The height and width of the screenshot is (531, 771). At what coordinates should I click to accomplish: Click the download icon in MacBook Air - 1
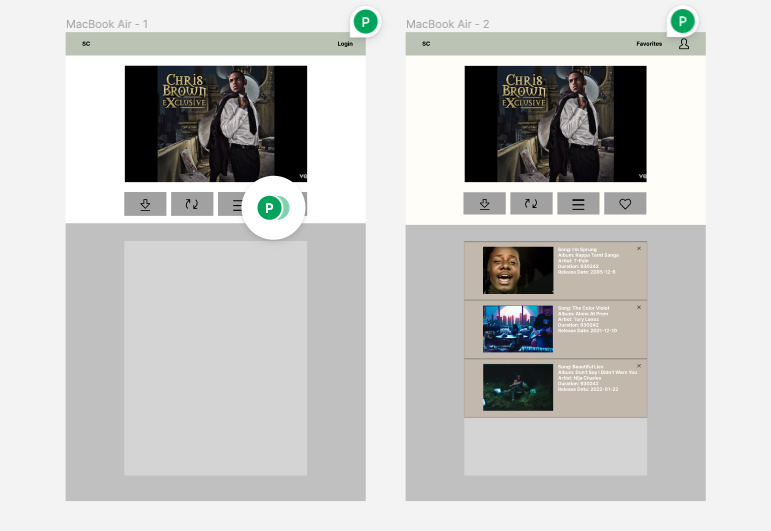(145, 204)
